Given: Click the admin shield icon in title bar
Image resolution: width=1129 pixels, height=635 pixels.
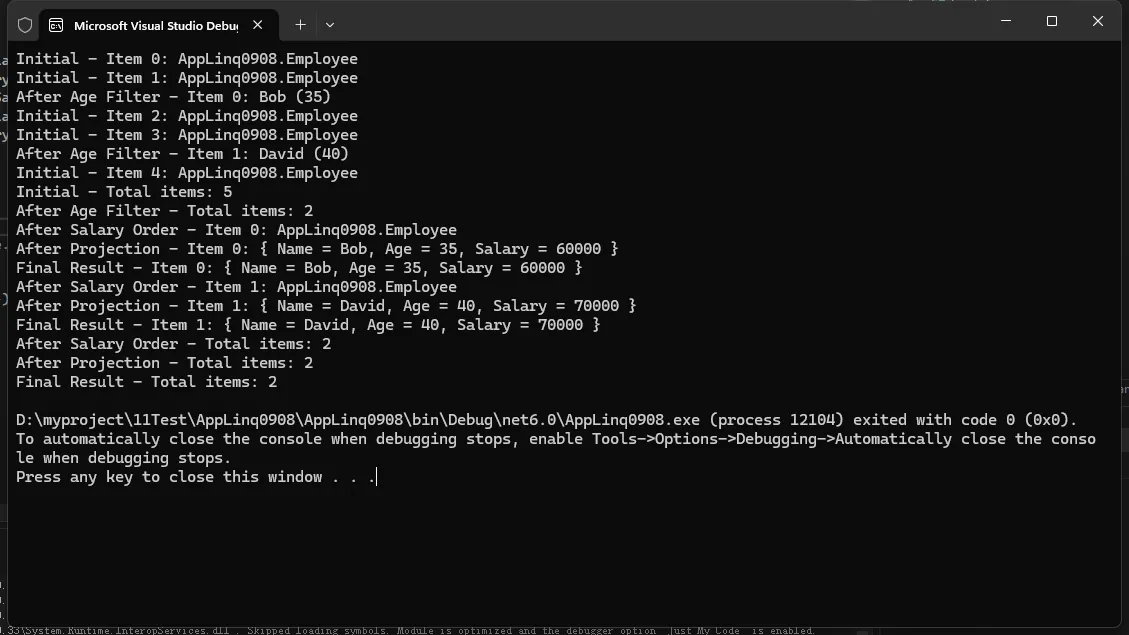Looking at the screenshot, I should point(25,25).
